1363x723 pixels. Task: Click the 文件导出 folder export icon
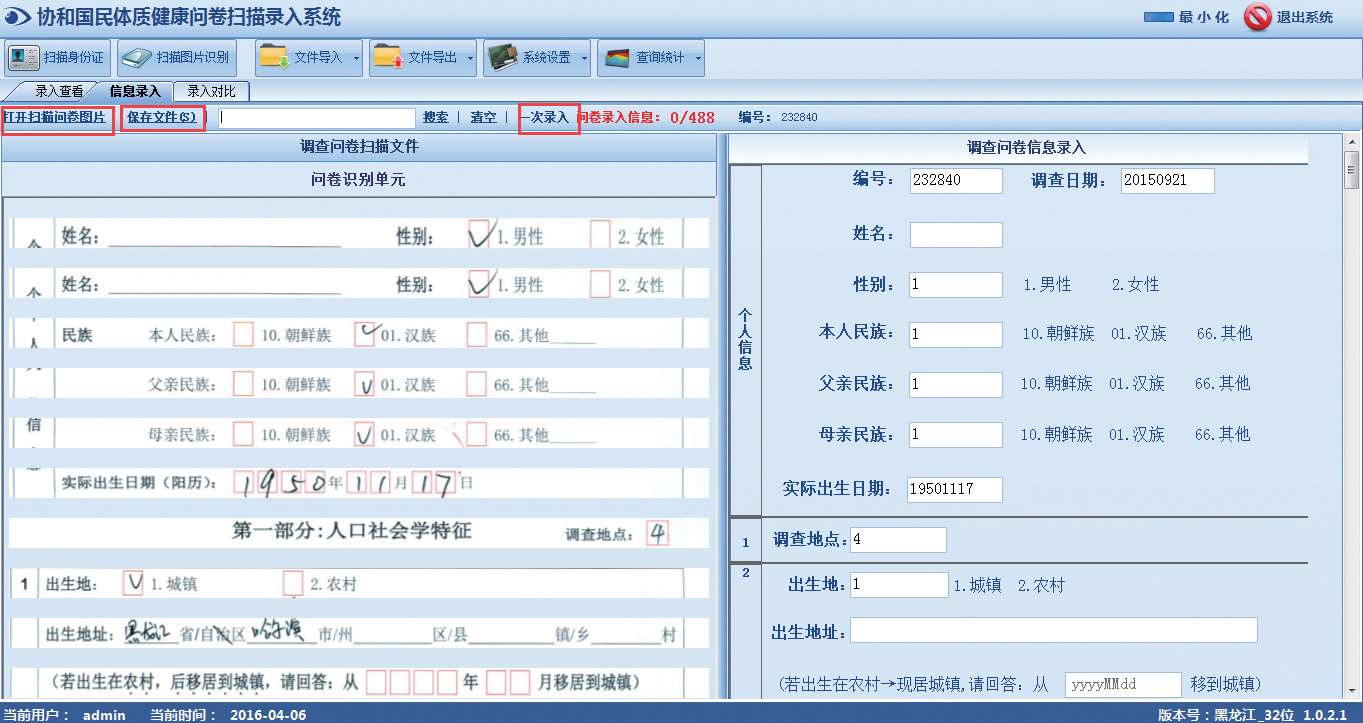(x=388, y=58)
